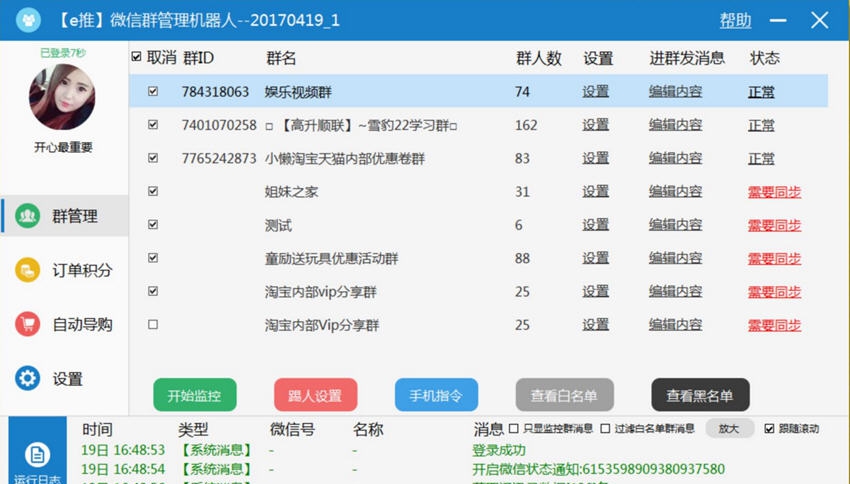
Task: Click 正常 status of 娱乐视频群
Action: click(x=761, y=92)
